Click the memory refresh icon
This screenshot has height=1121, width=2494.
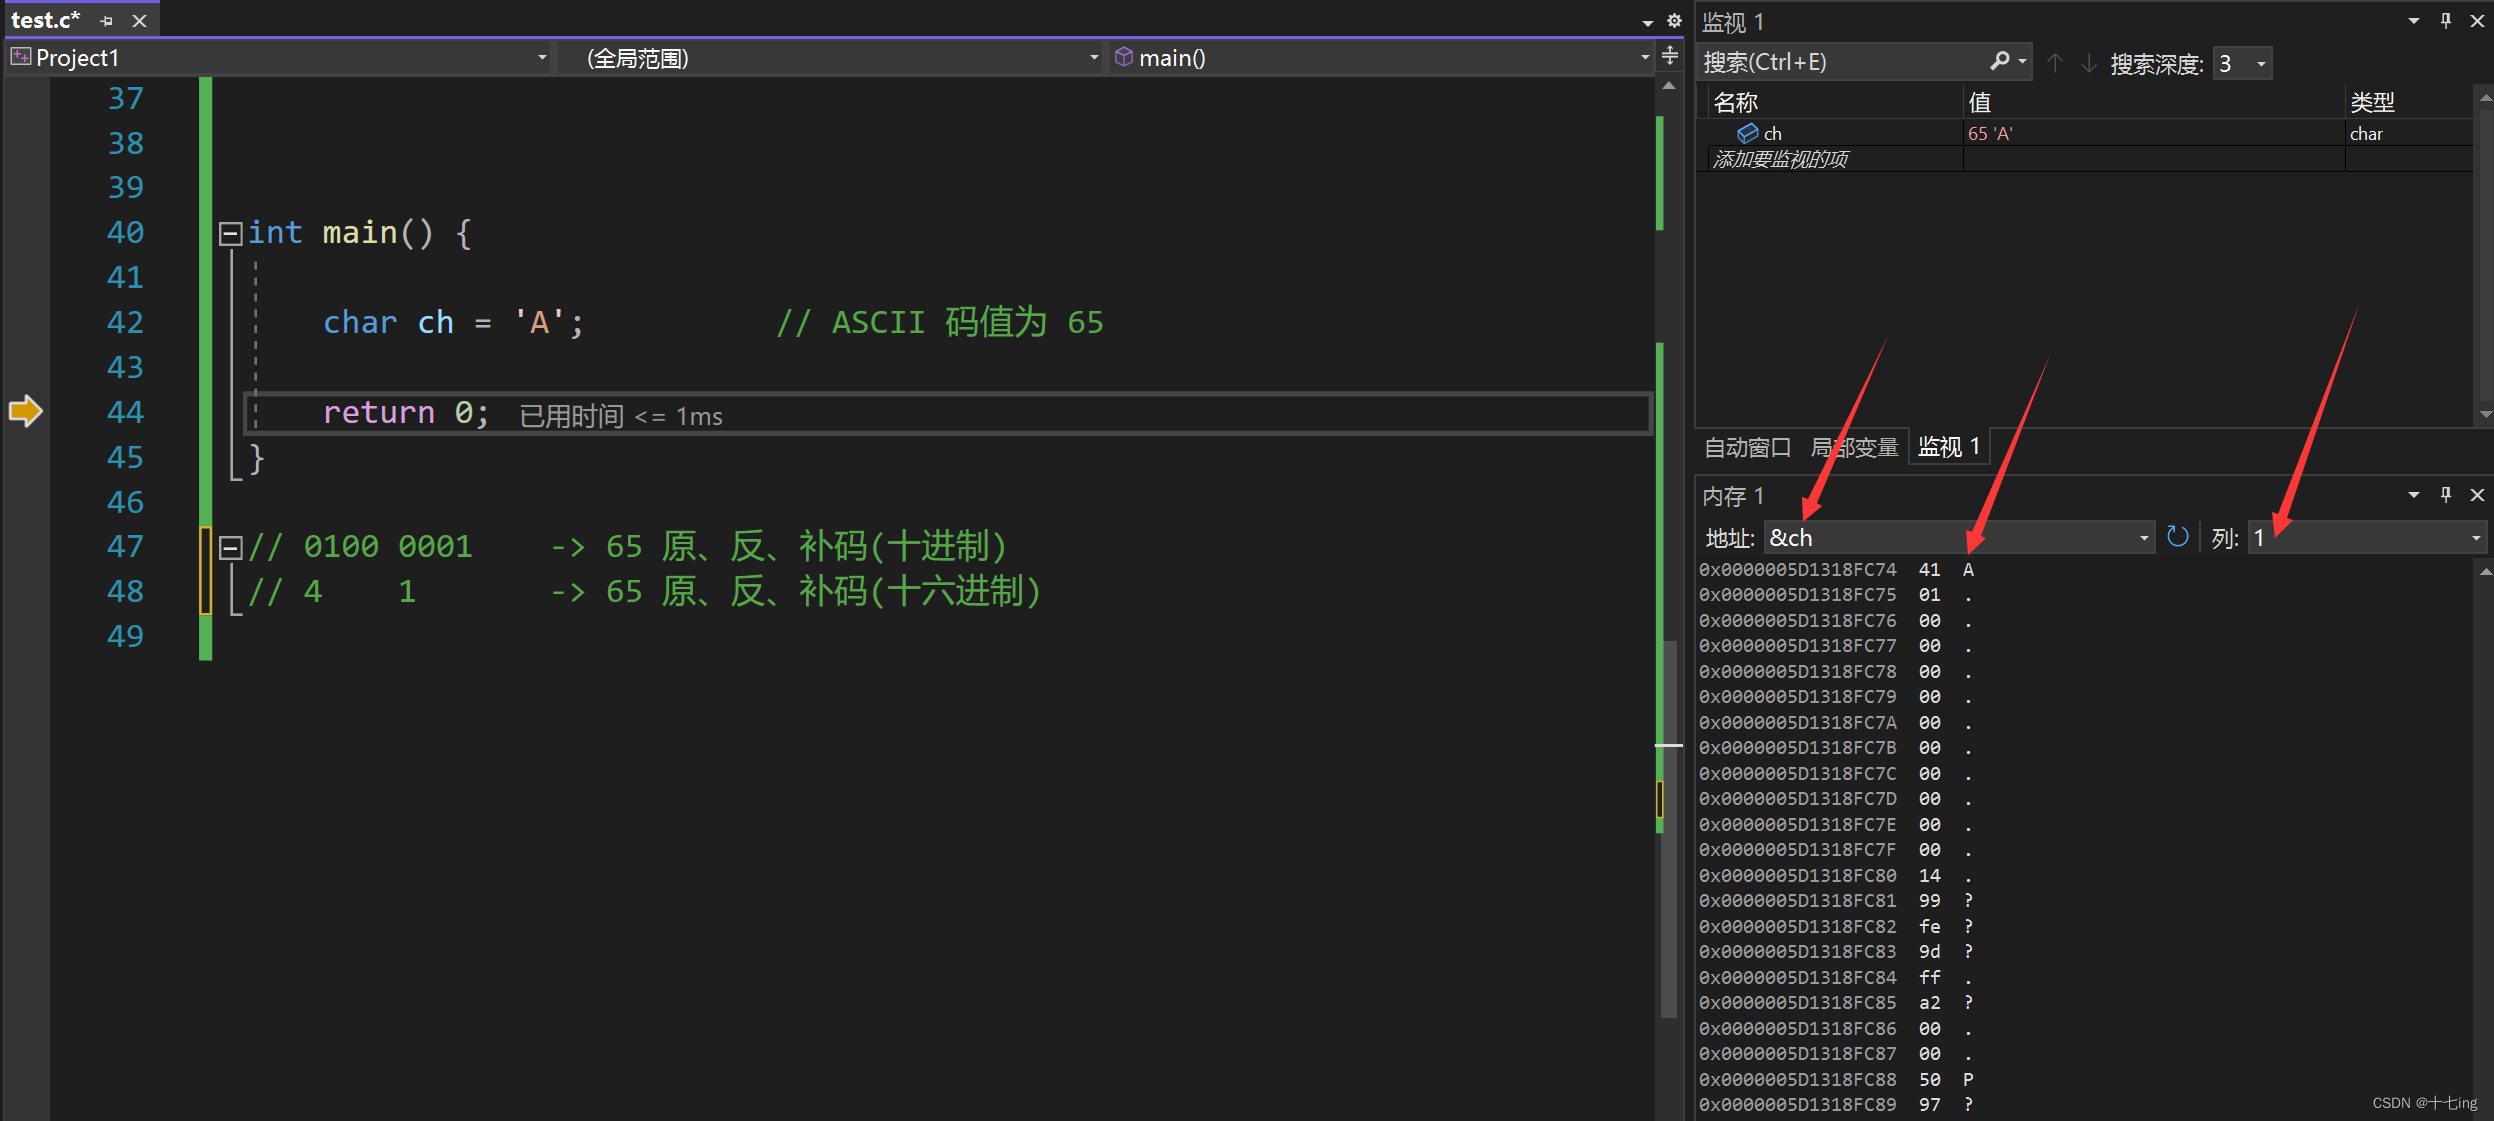click(2177, 537)
